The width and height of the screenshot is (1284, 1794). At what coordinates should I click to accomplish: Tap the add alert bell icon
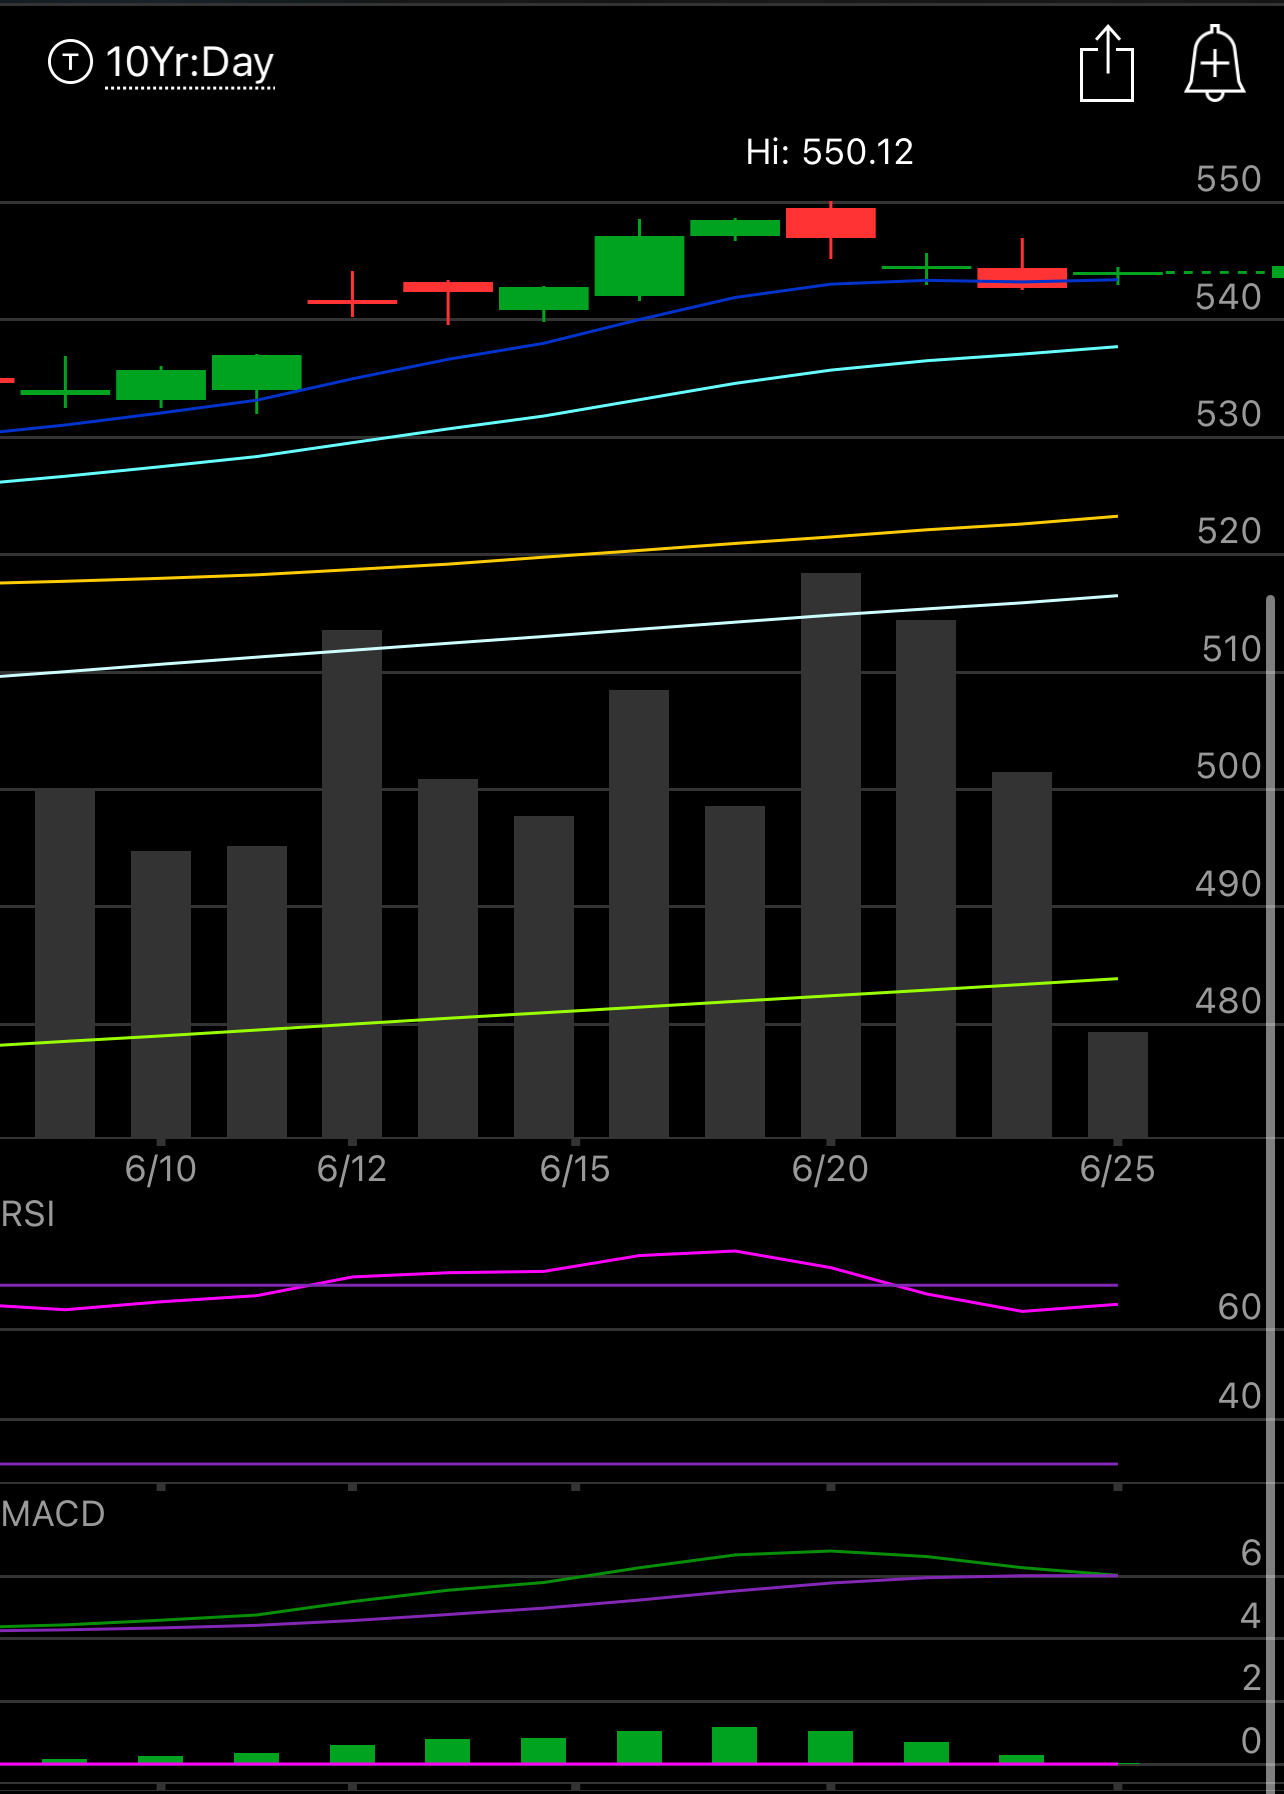point(1214,63)
